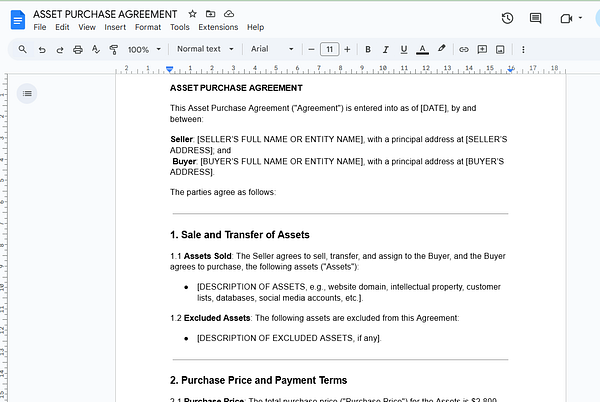Click the font size input field
The image size is (600, 402).
[x=329, y=49]
